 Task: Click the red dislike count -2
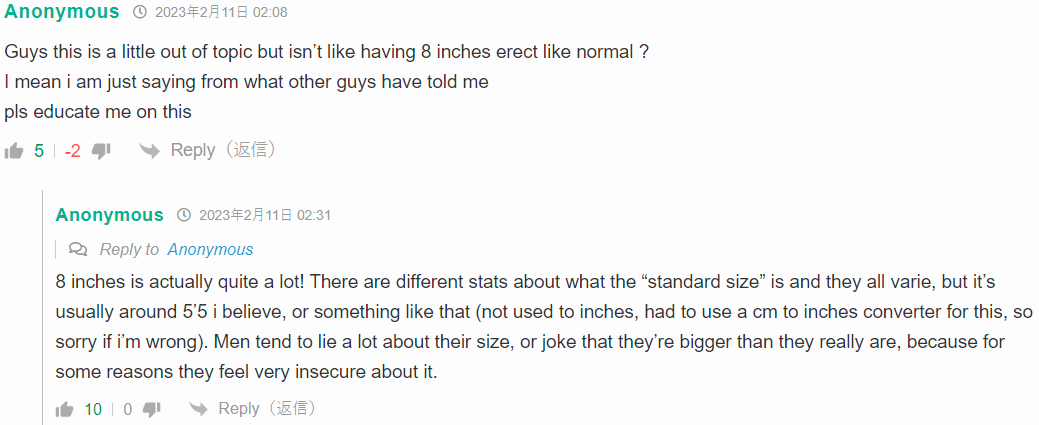click(x=72, y=151)
